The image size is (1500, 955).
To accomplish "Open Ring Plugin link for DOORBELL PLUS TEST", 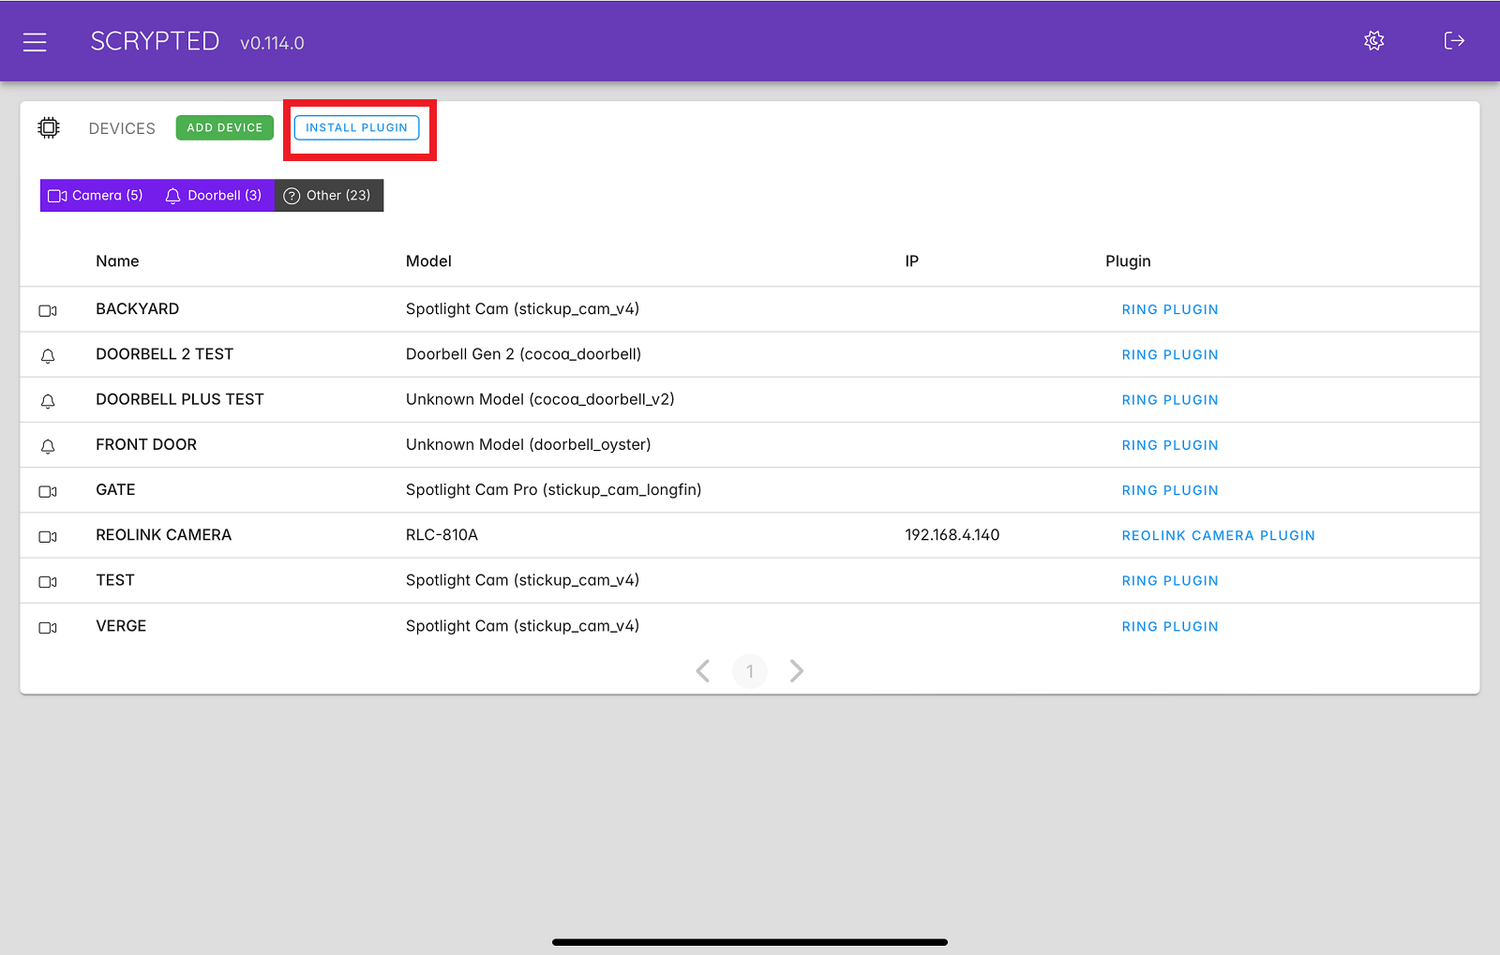I will [1170, 400].
